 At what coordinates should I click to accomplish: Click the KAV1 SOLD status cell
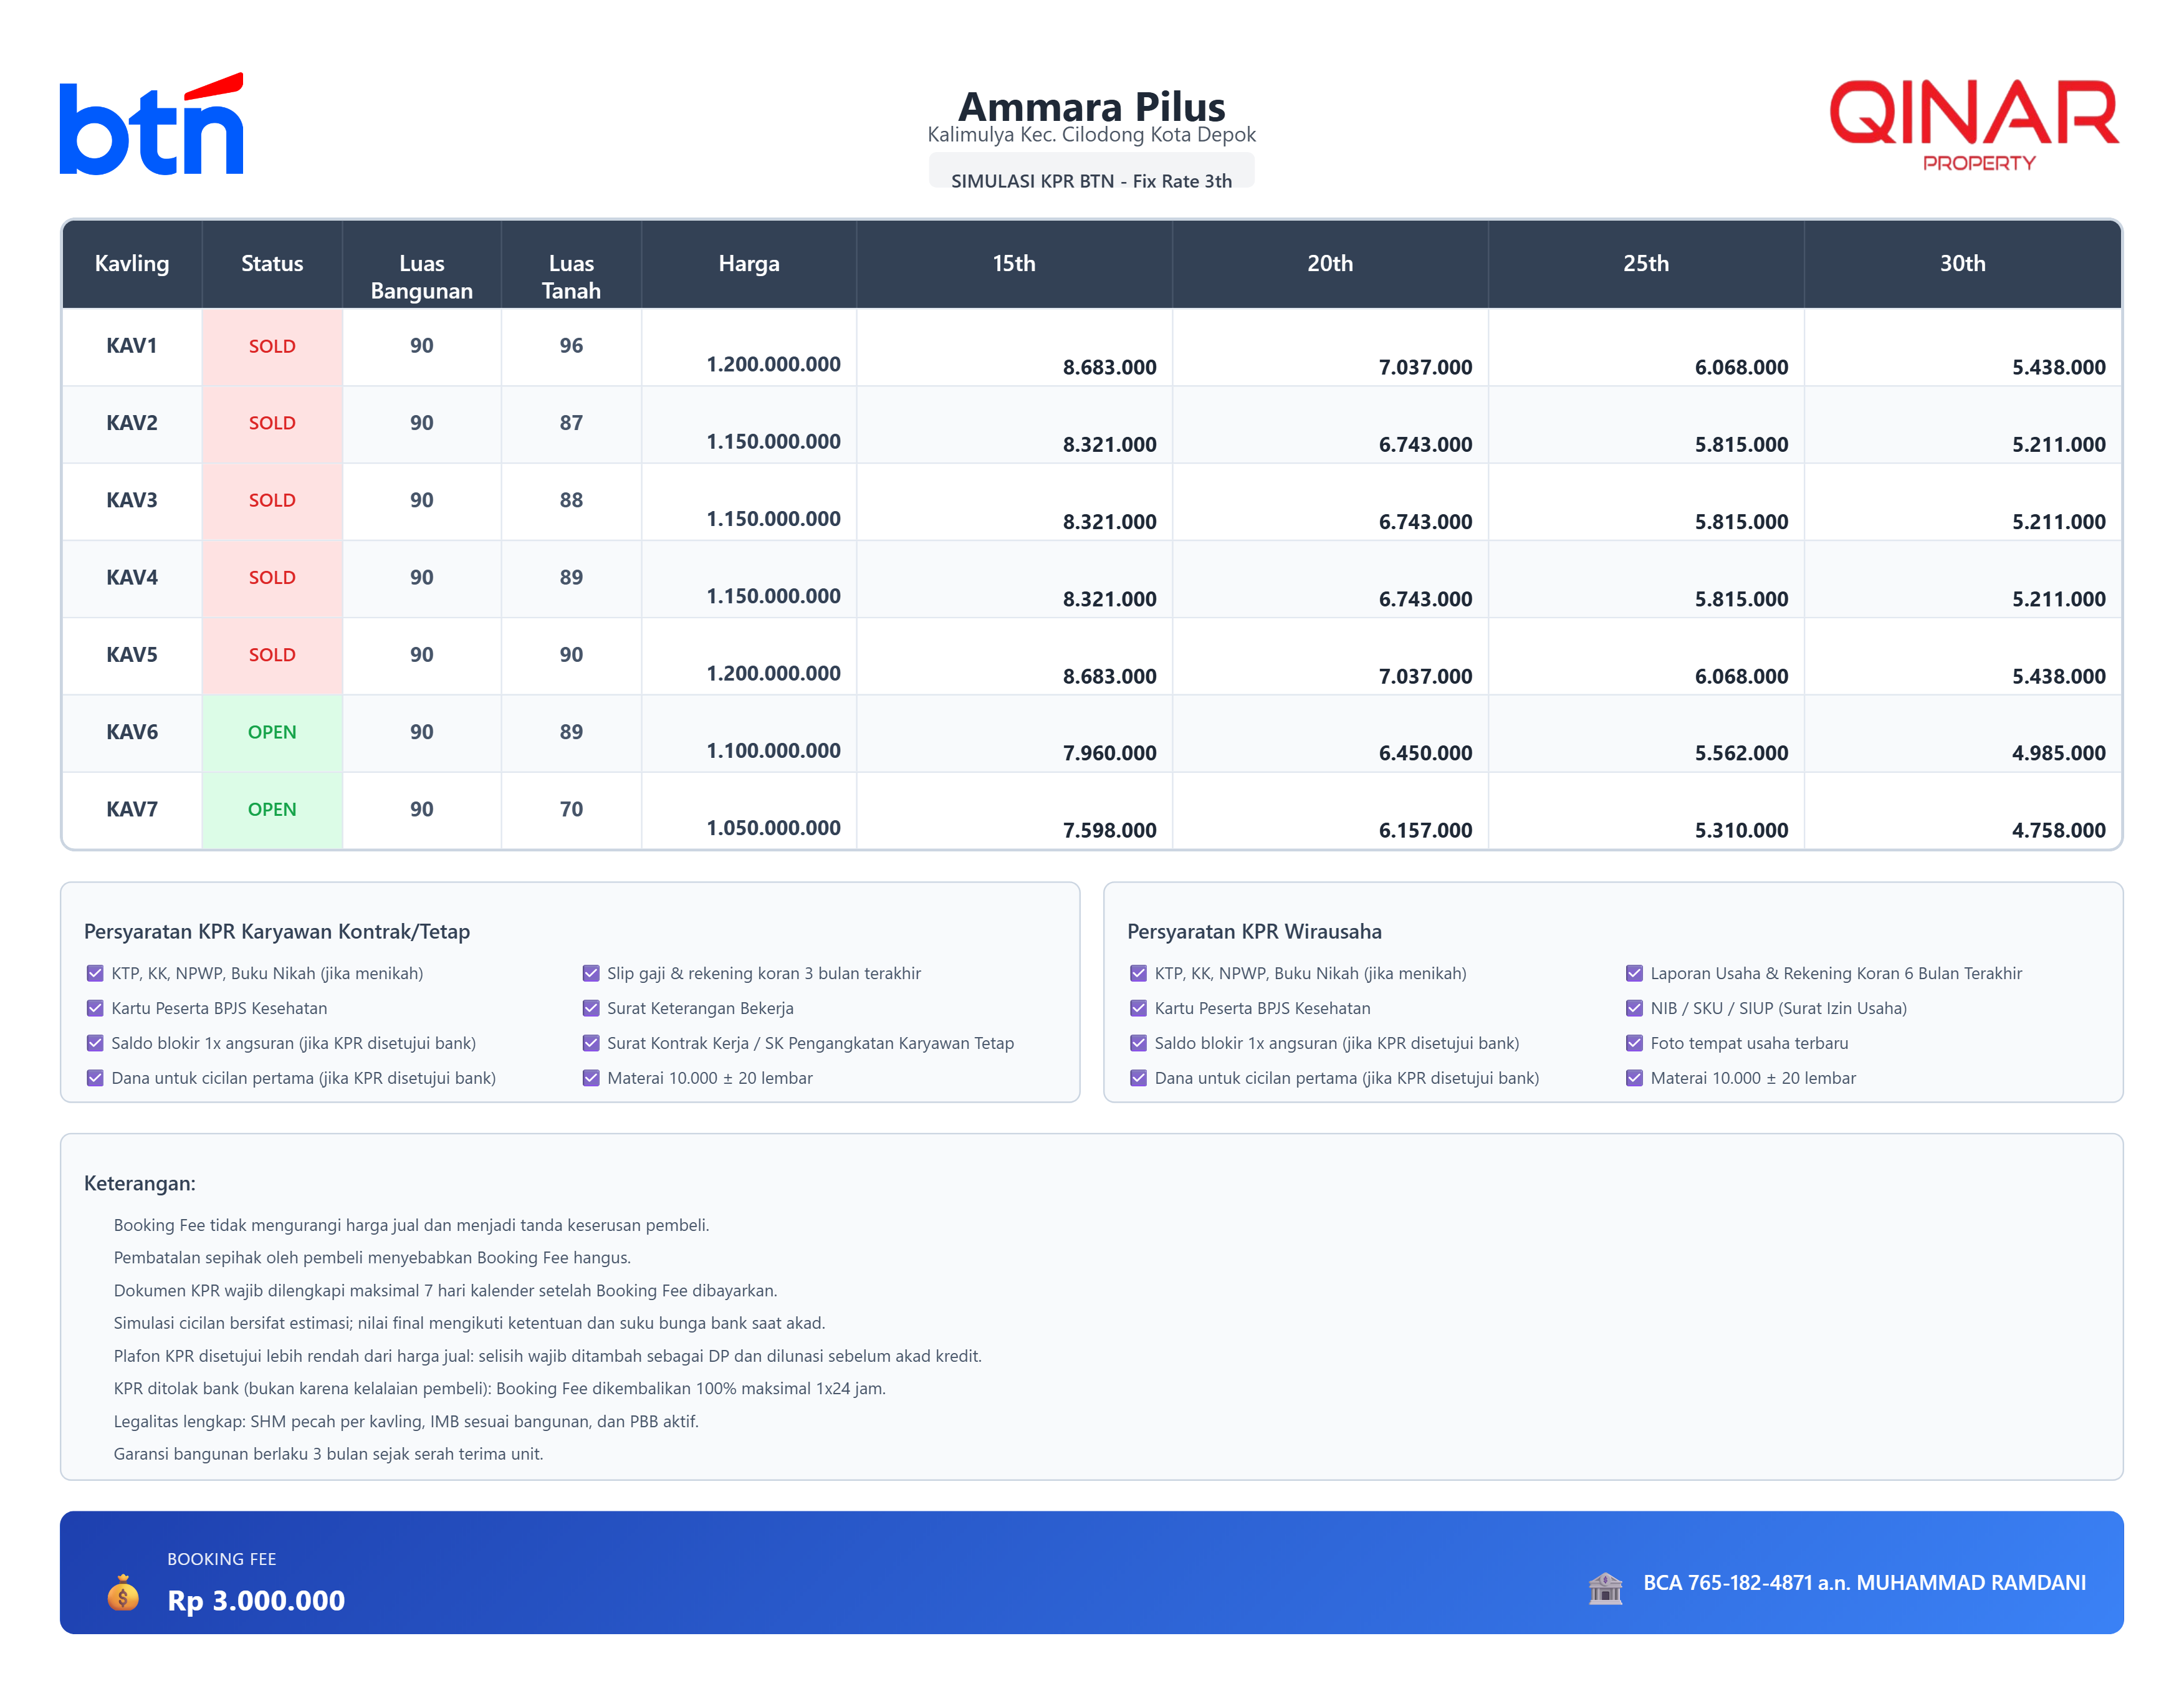coord(272,346)
